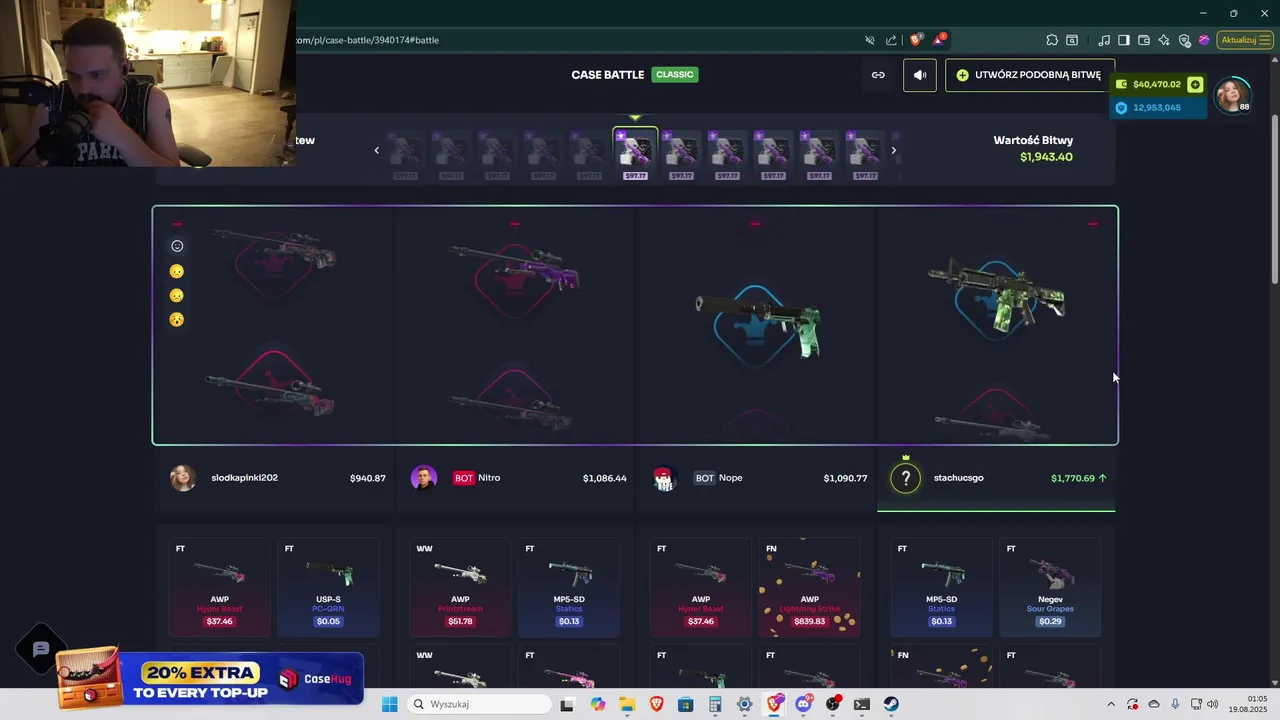The height and width of the screenshot is (720, 1280).
Task: Open Discord from the taskbar
Action: [803, 704]
